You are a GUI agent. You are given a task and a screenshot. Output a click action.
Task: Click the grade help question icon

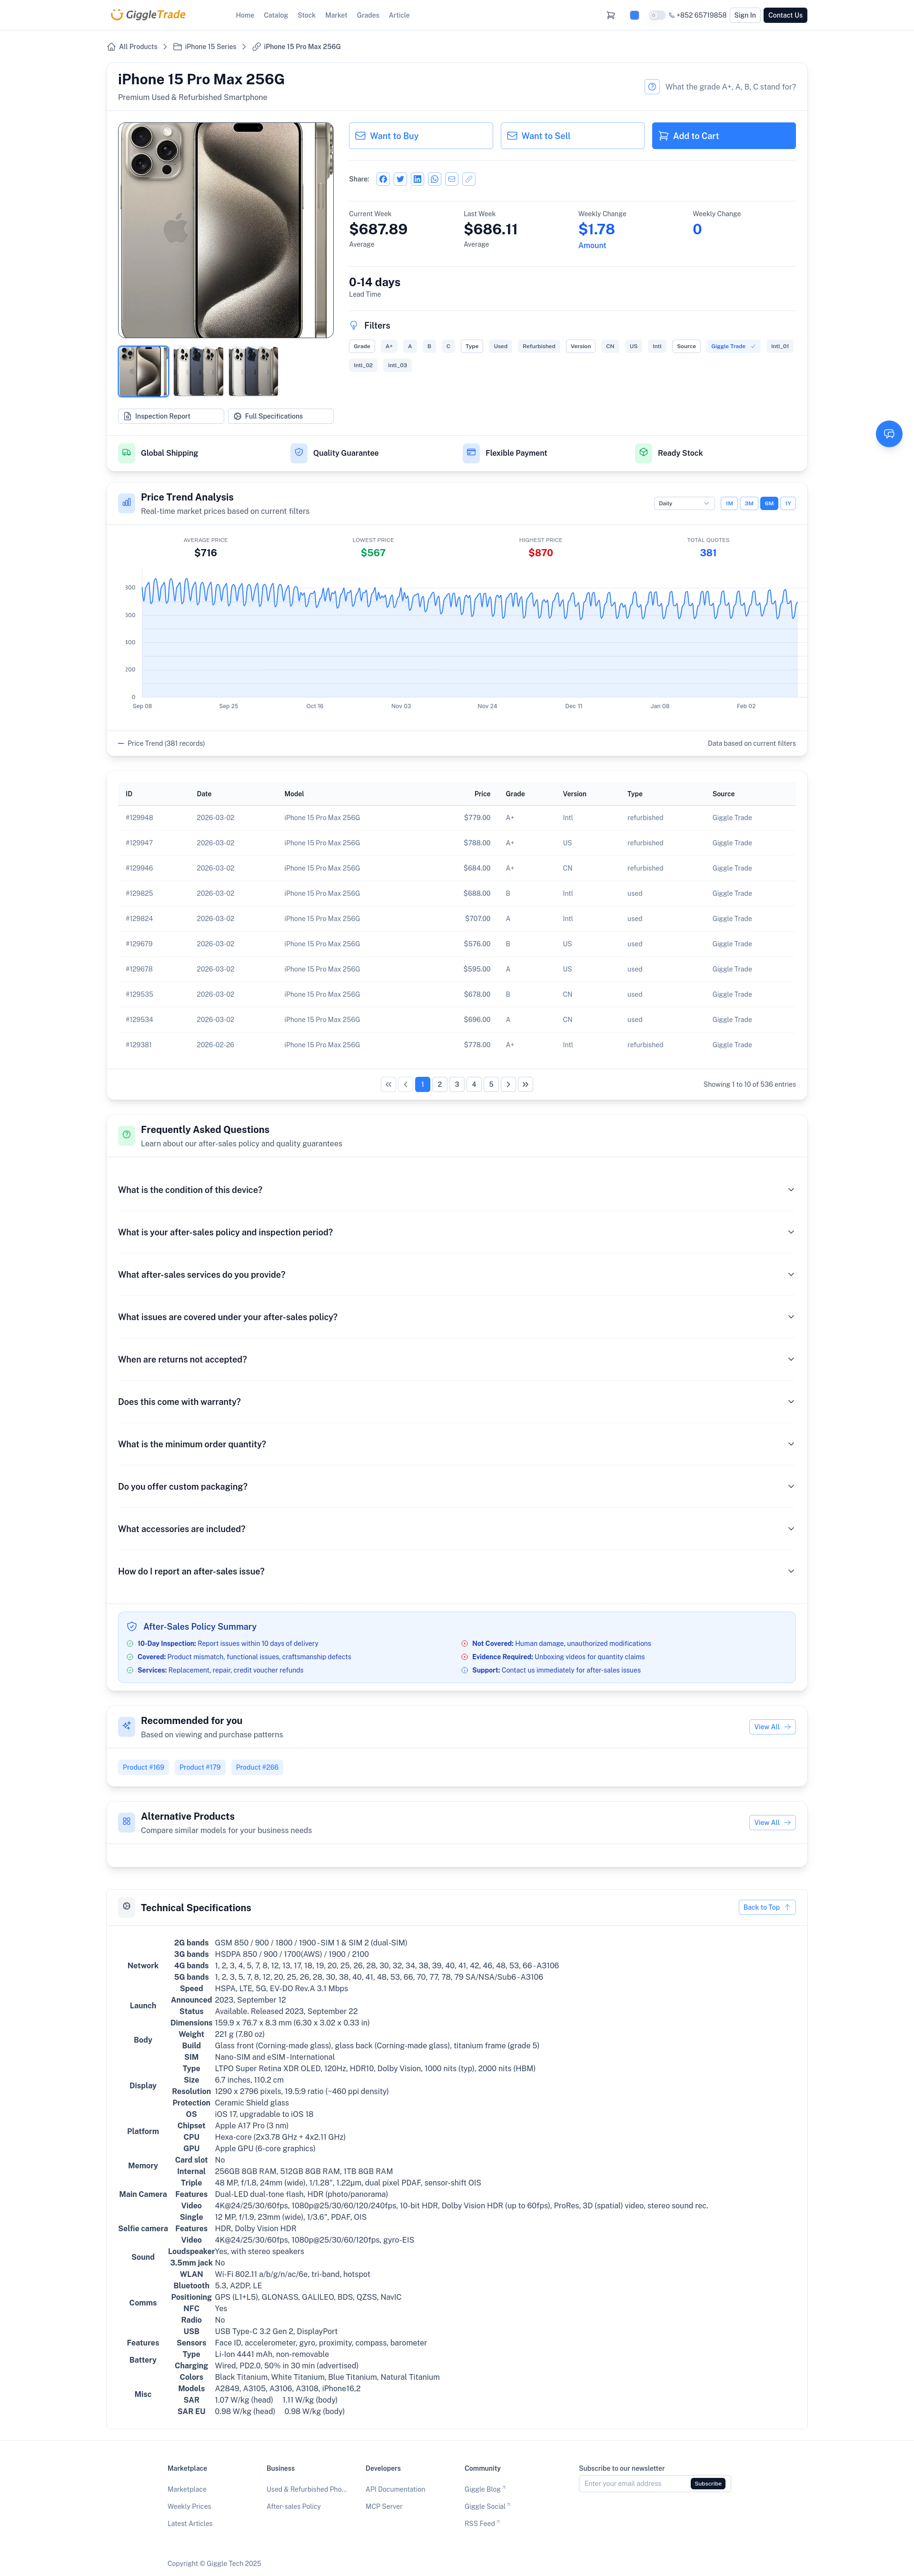pyautogui.click(x=652, y=87)
